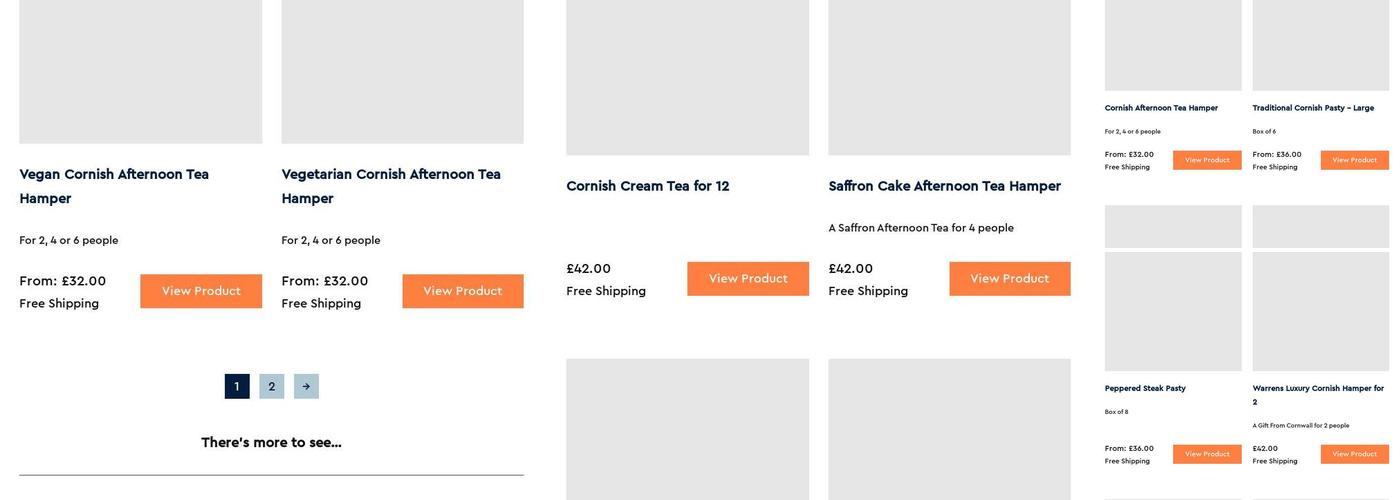Open the Traditional Cornish Pasty – Large title
1400x500 pixels.
click(x=1313, y=108)
